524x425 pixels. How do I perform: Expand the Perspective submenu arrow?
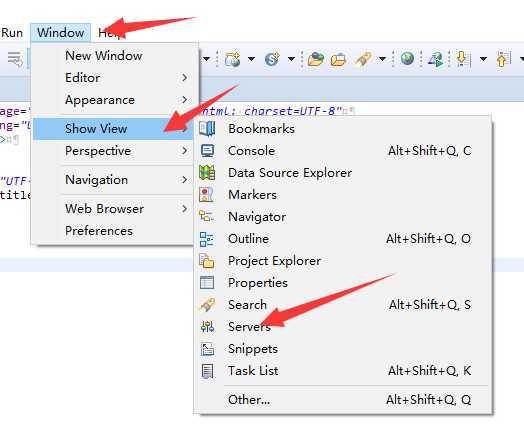point(184,151)
